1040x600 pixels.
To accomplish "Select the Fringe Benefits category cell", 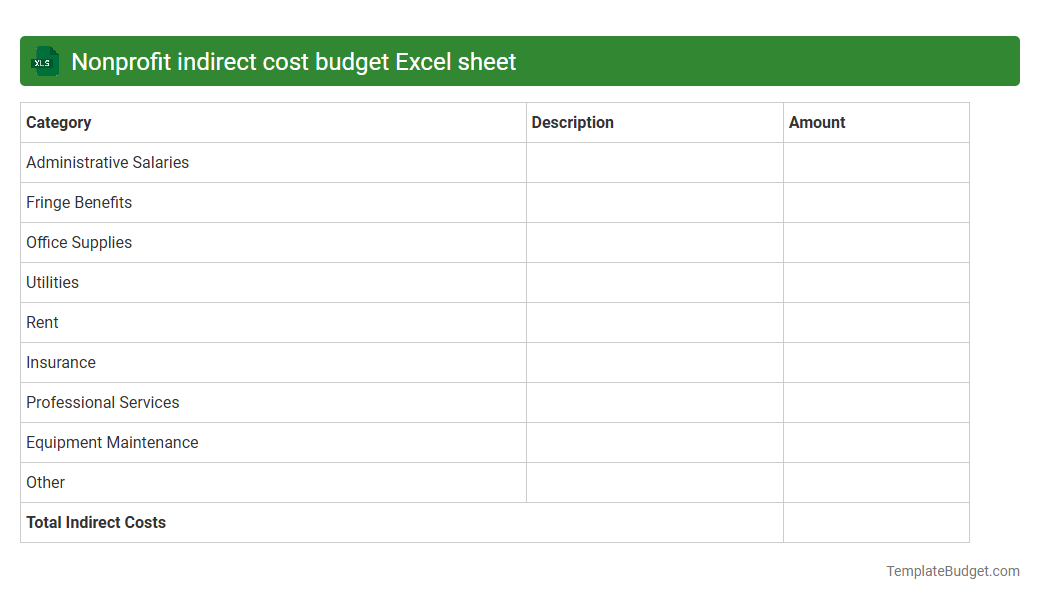I will pos(79,202).
